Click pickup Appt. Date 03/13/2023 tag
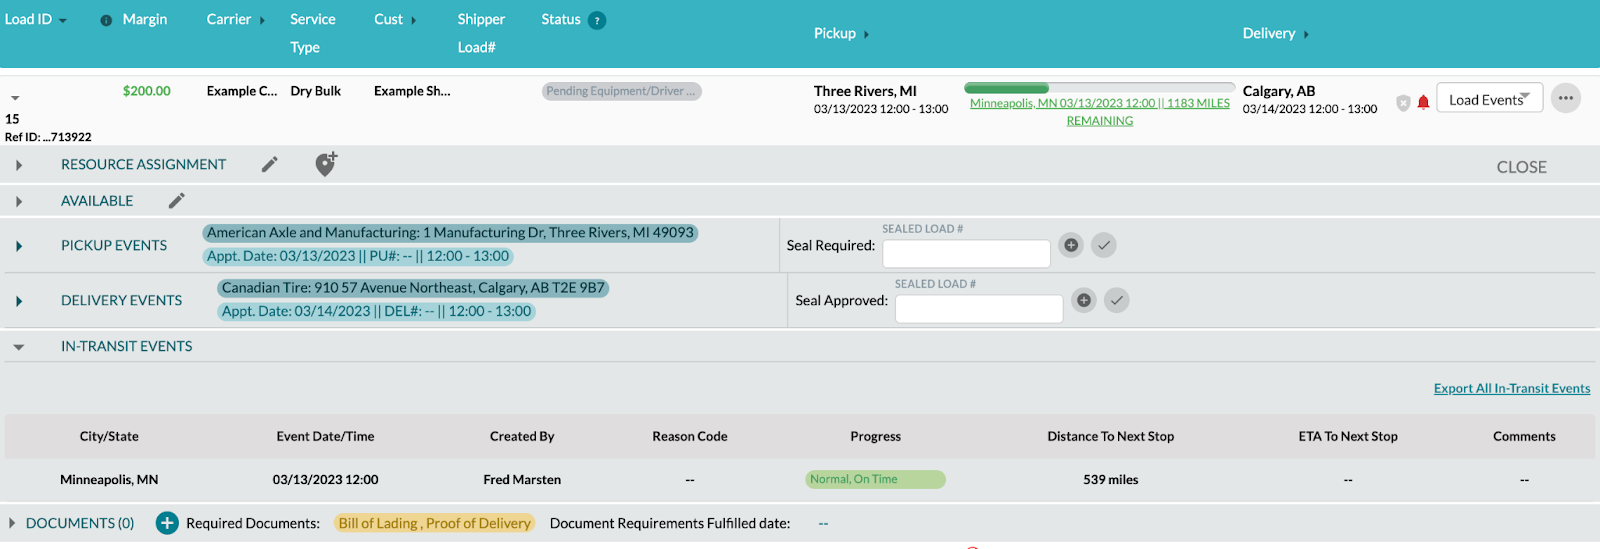This screenshot has height=549, width=1600. (x=358, y=256)
